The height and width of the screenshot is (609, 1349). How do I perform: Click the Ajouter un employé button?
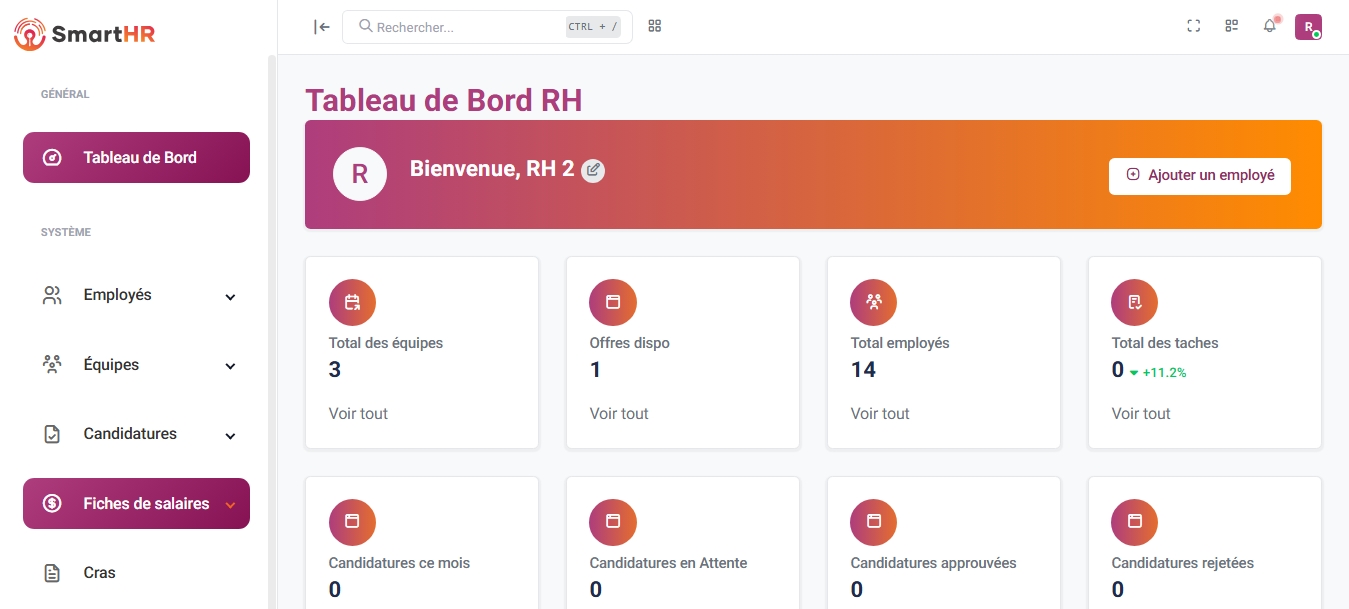(1199, 175)
